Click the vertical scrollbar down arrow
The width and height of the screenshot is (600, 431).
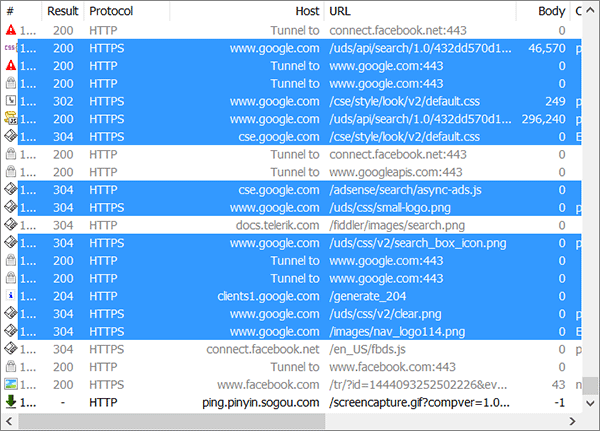pos(590,403)
